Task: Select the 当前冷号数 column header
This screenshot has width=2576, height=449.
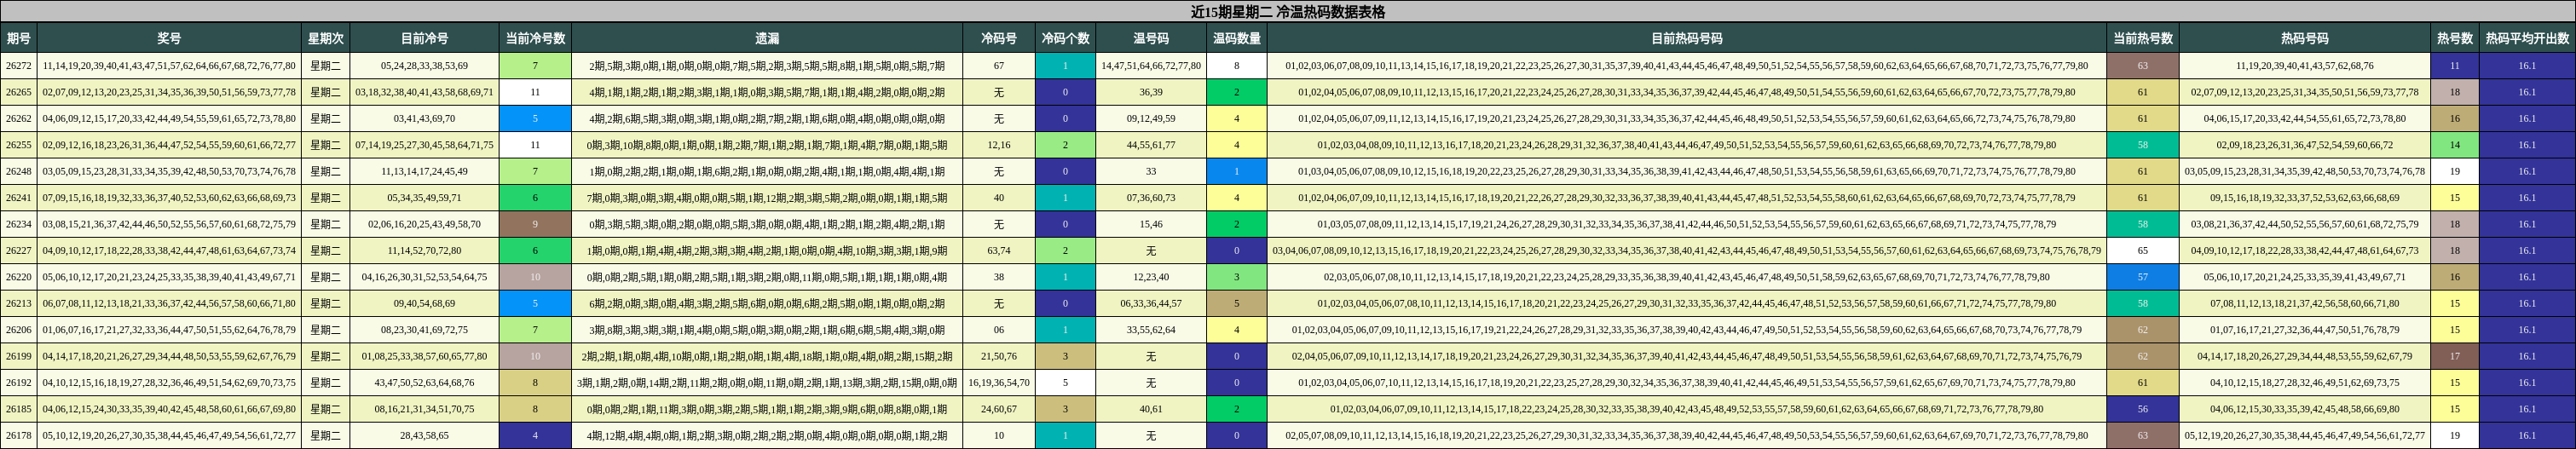Action: 535,38
